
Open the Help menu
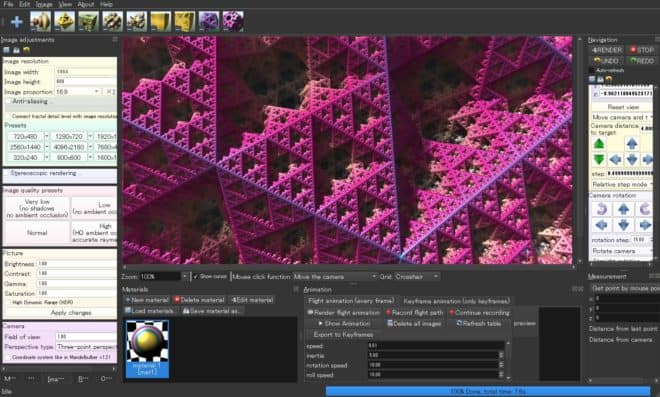(x=106, y=4)
